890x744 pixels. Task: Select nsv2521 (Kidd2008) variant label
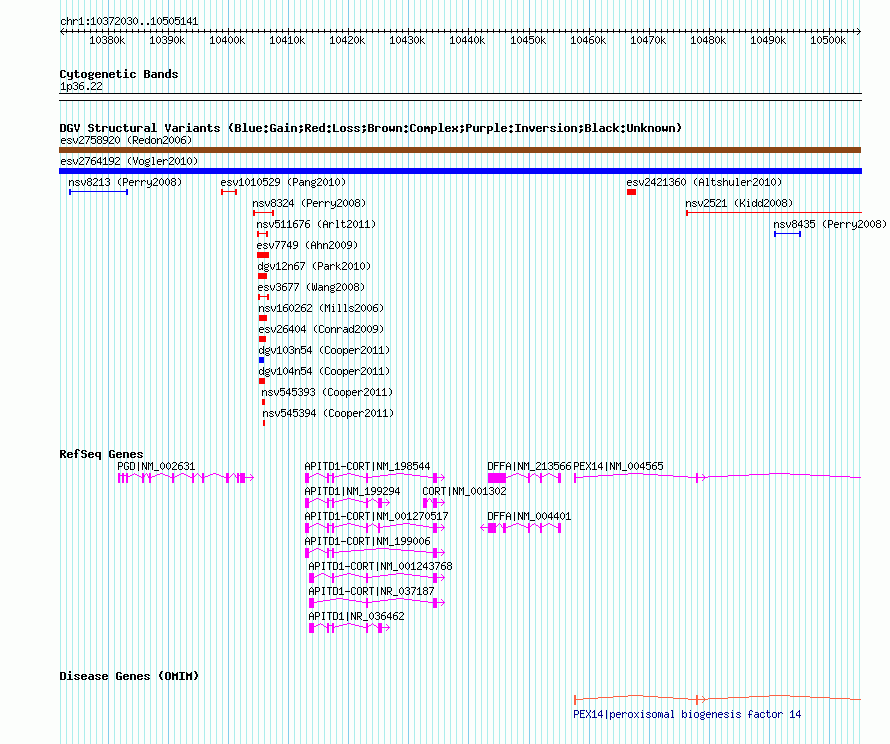coord(739,203)
